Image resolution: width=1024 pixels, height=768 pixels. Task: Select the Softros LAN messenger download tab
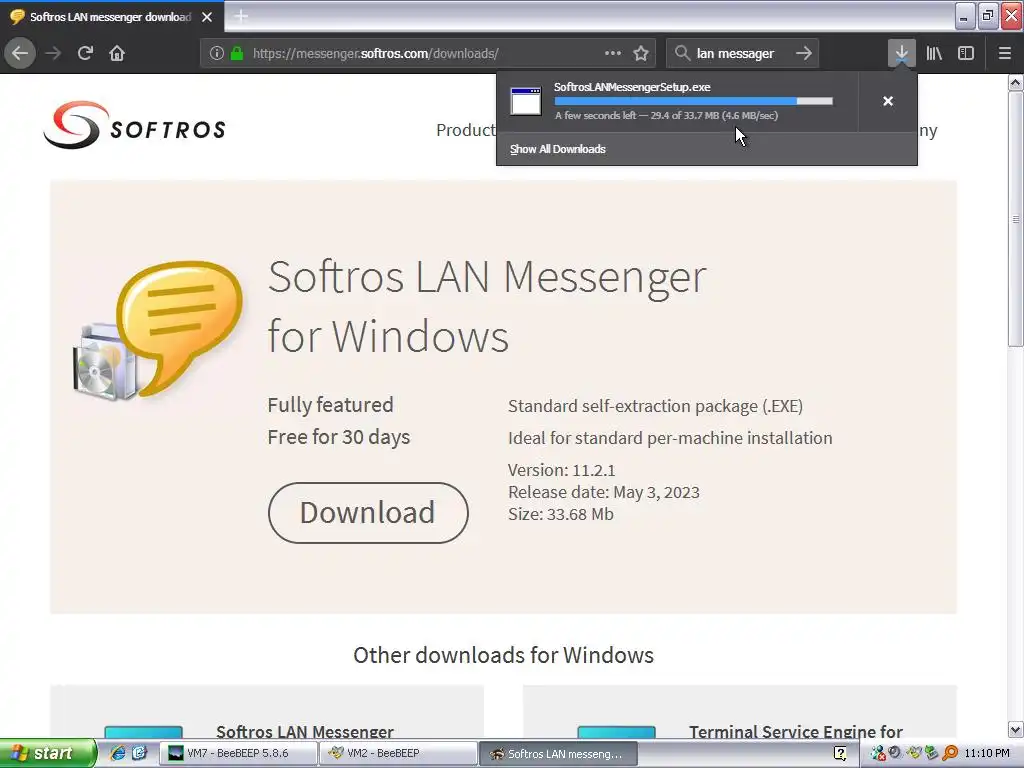(x=112, y=17)
